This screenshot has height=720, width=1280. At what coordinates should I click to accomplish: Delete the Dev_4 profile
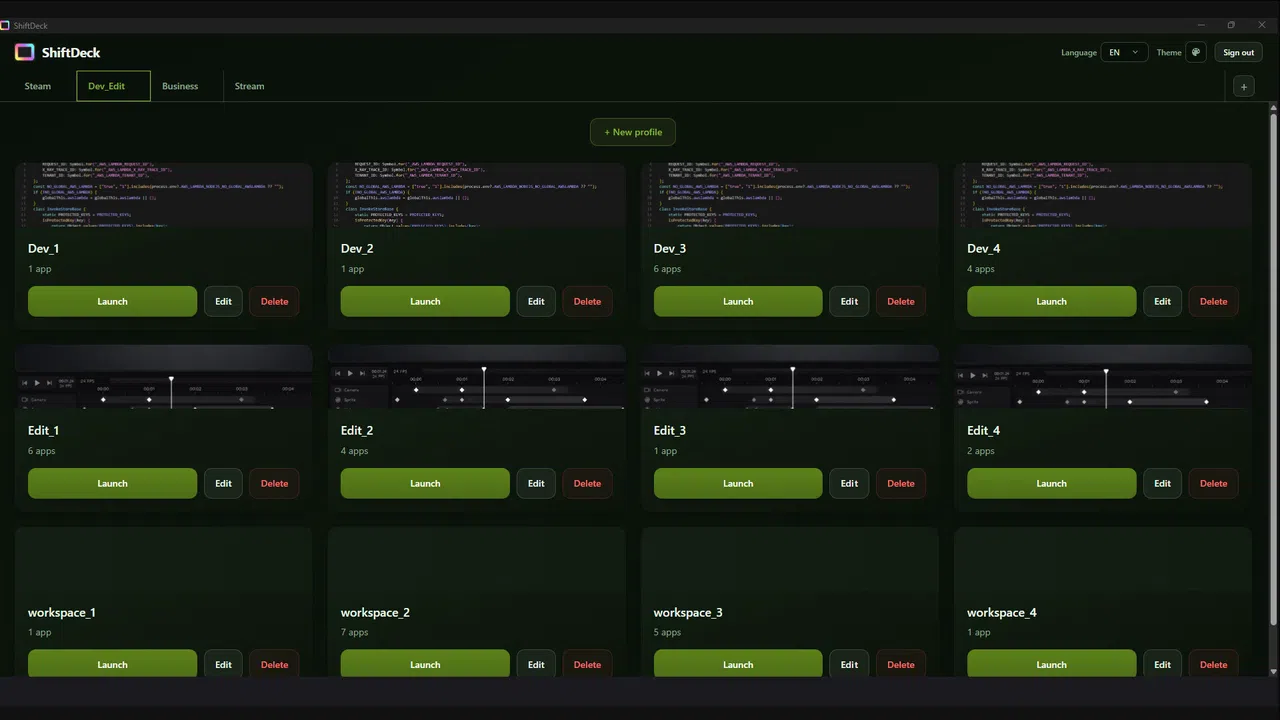[x=1213, y=301]
